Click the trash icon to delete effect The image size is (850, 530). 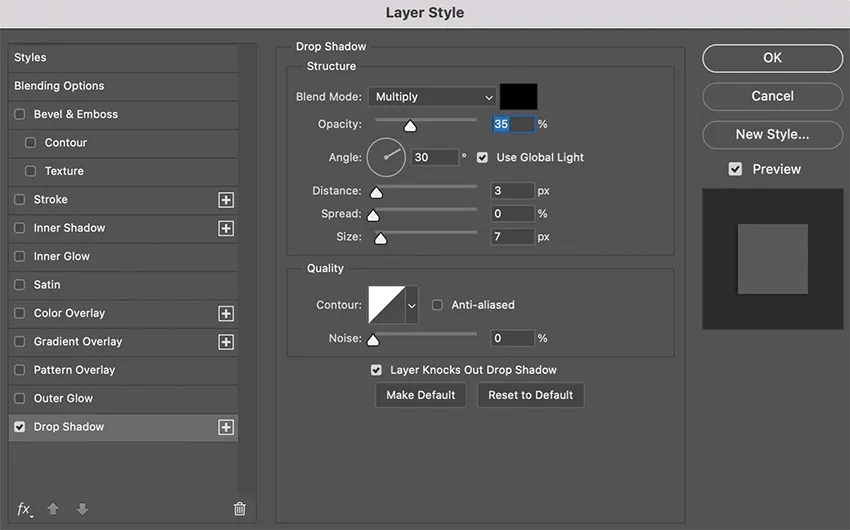coord(239,509)
